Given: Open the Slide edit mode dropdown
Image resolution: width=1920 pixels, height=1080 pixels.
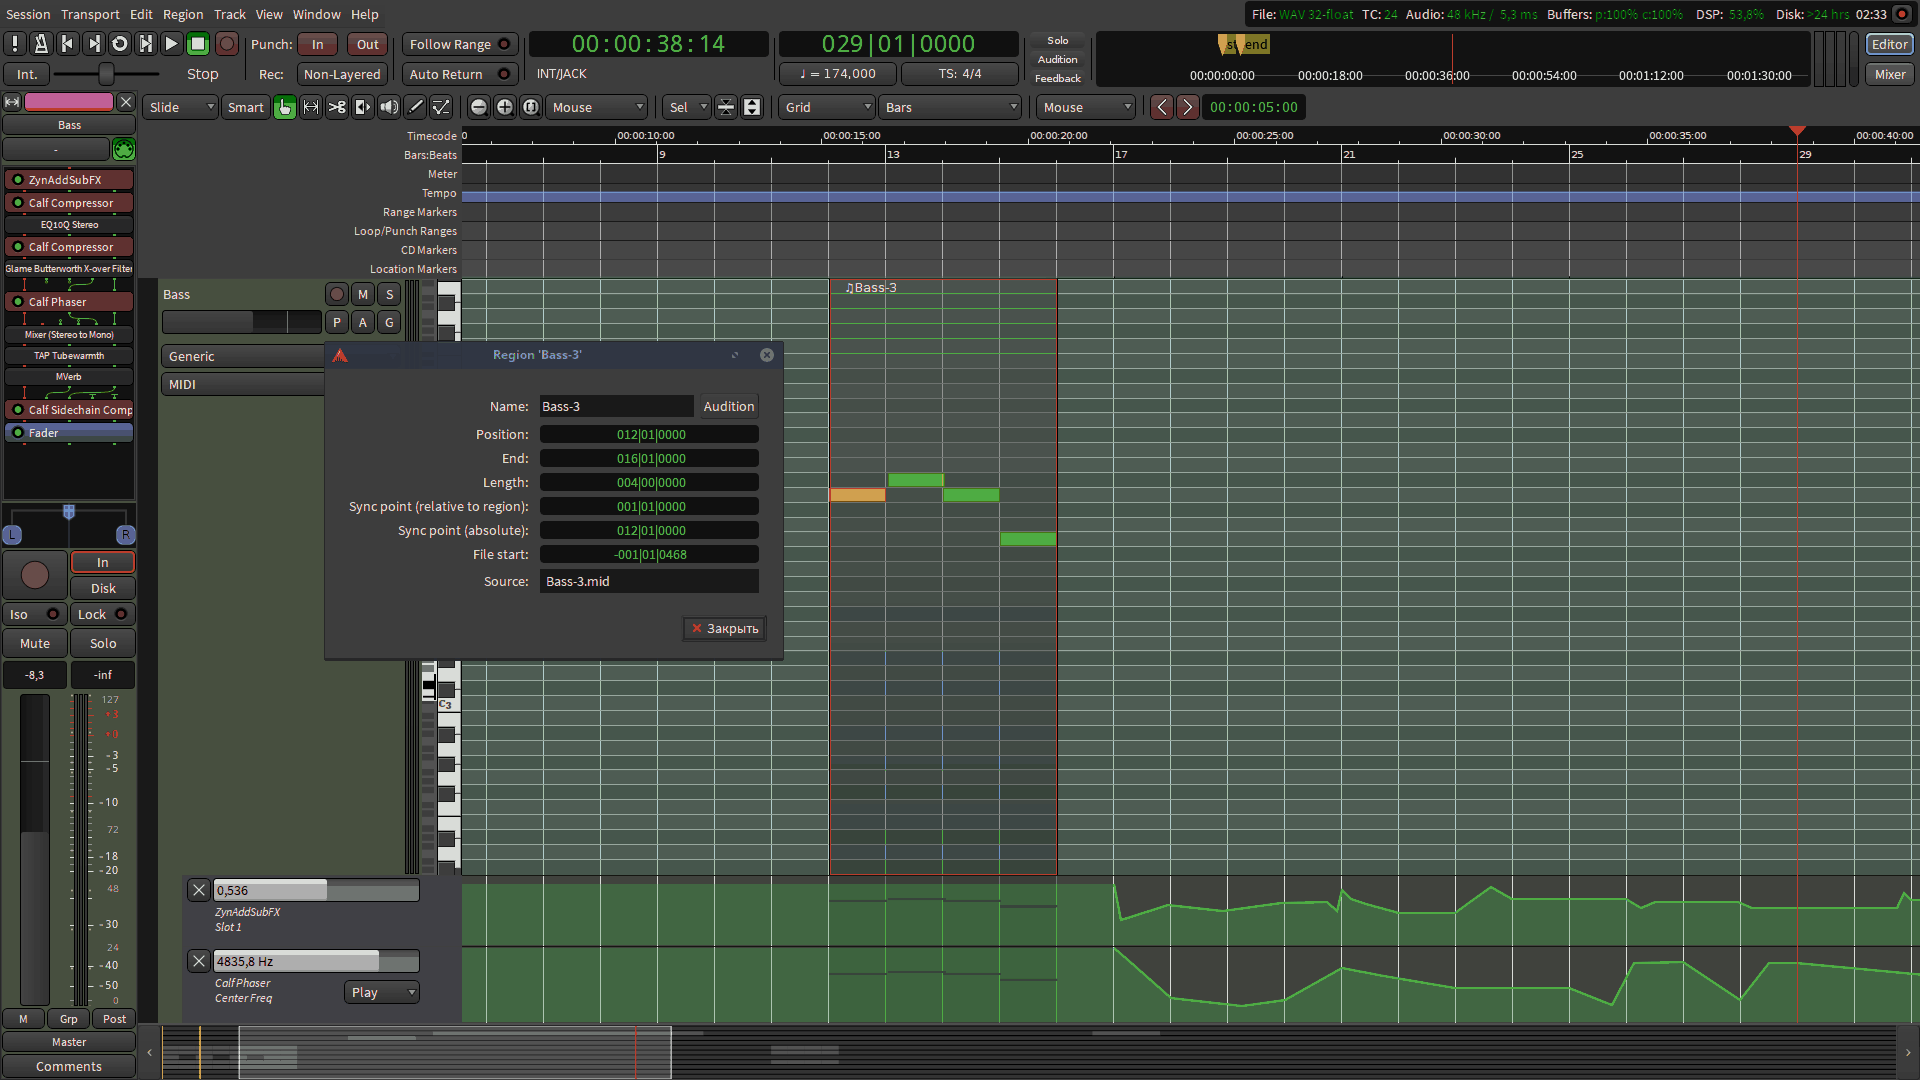Looking at the screenshot, I should tap(182, 107).
